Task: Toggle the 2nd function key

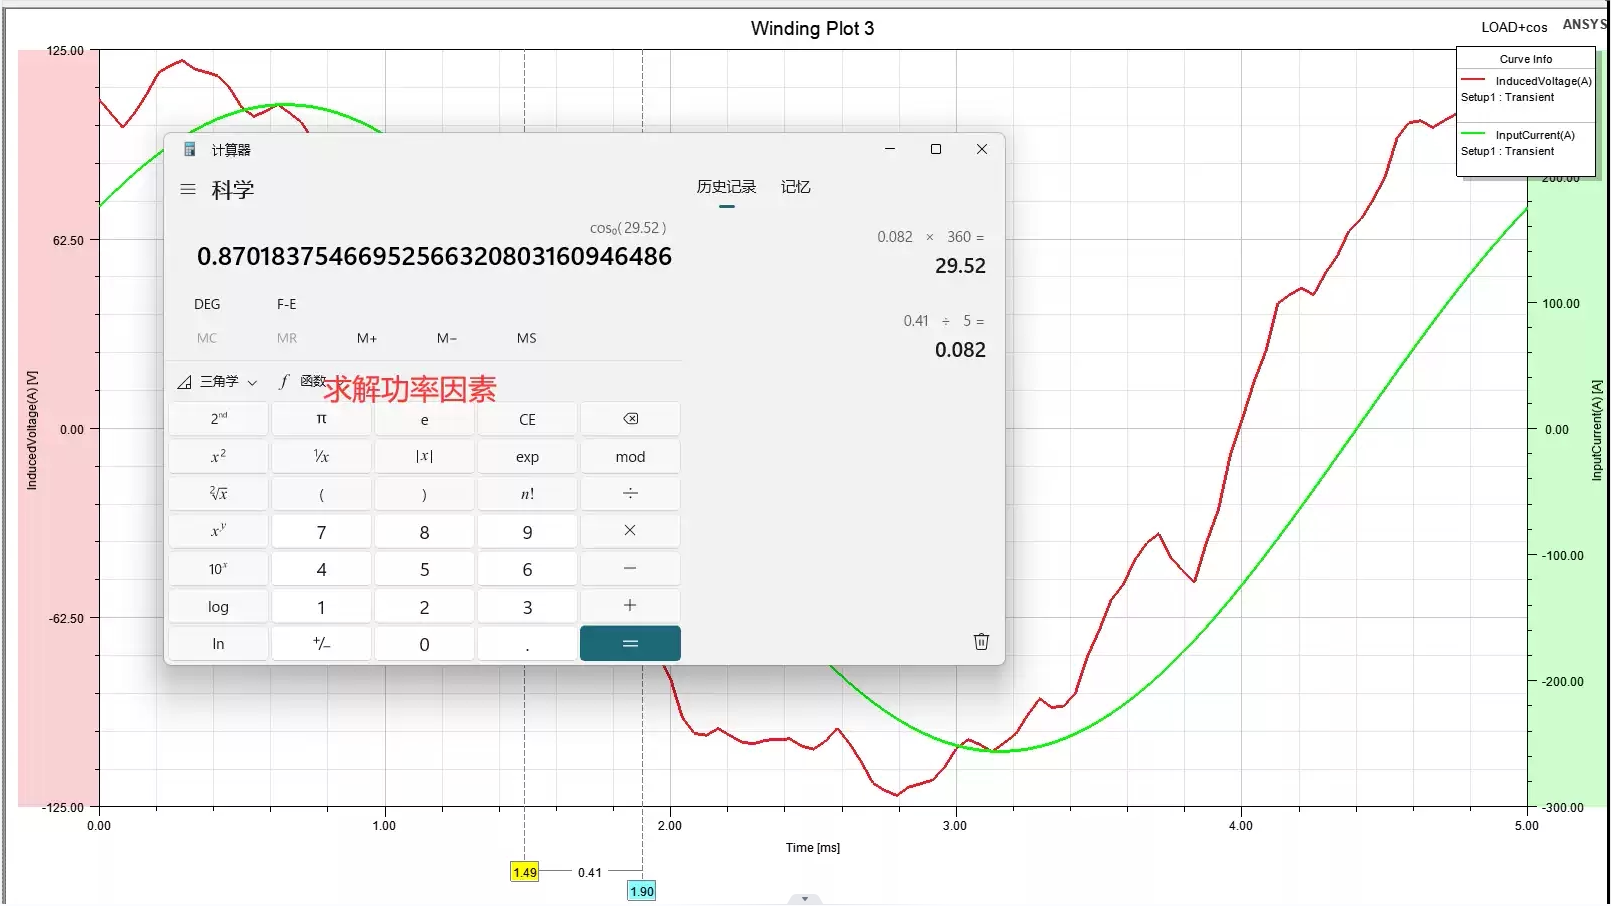Action: (x=218, y=419)
